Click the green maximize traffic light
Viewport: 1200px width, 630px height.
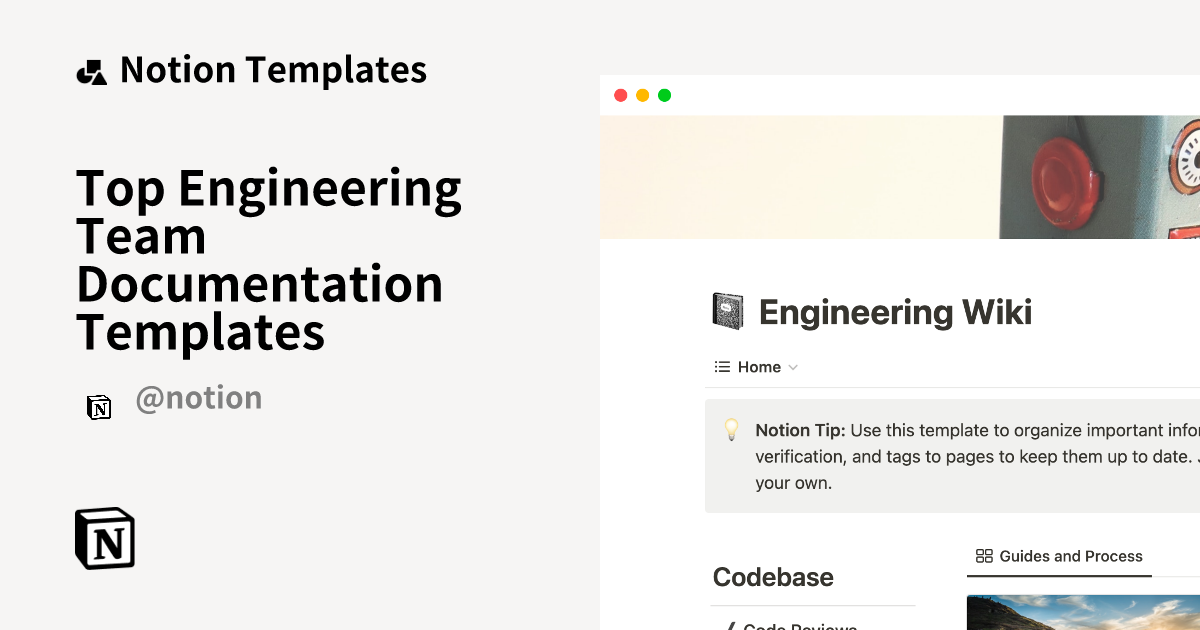pyautogui.click(x=664, y=95)
